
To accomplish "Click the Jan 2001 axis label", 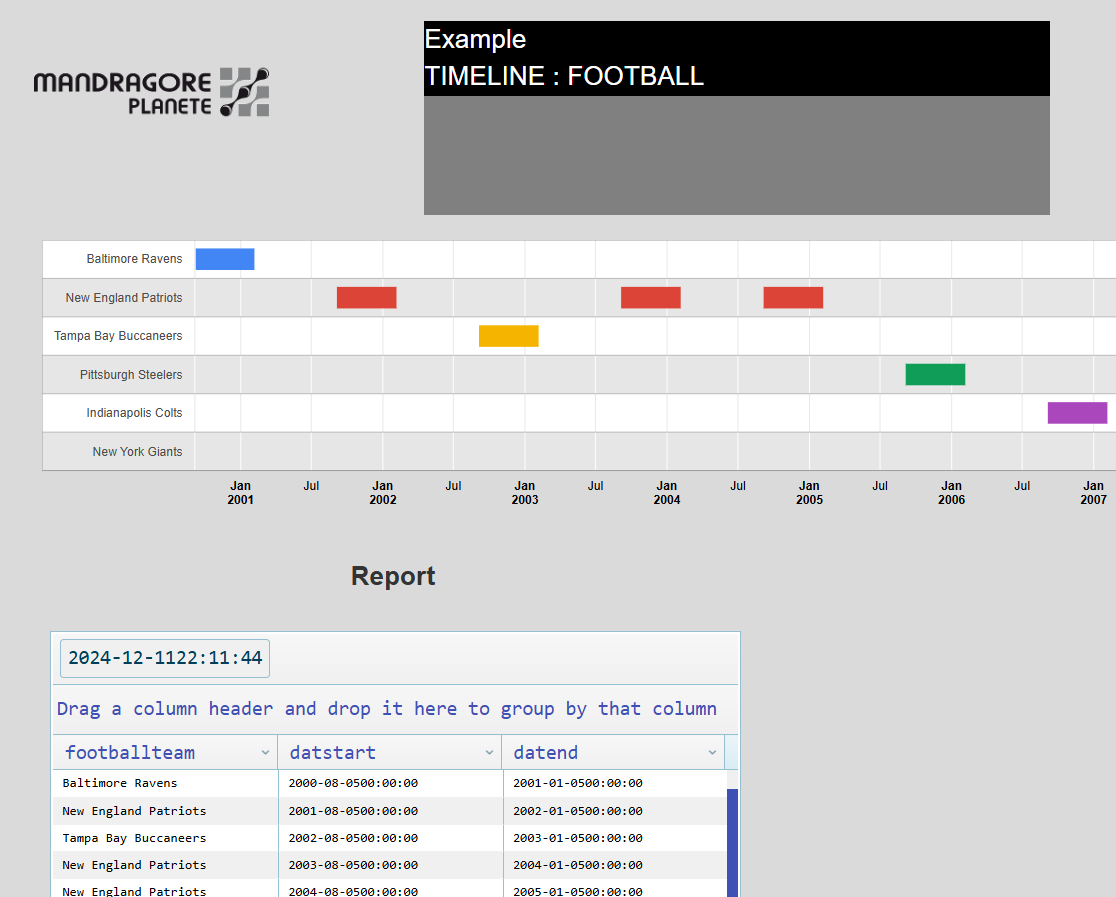I will coord(241,493).
